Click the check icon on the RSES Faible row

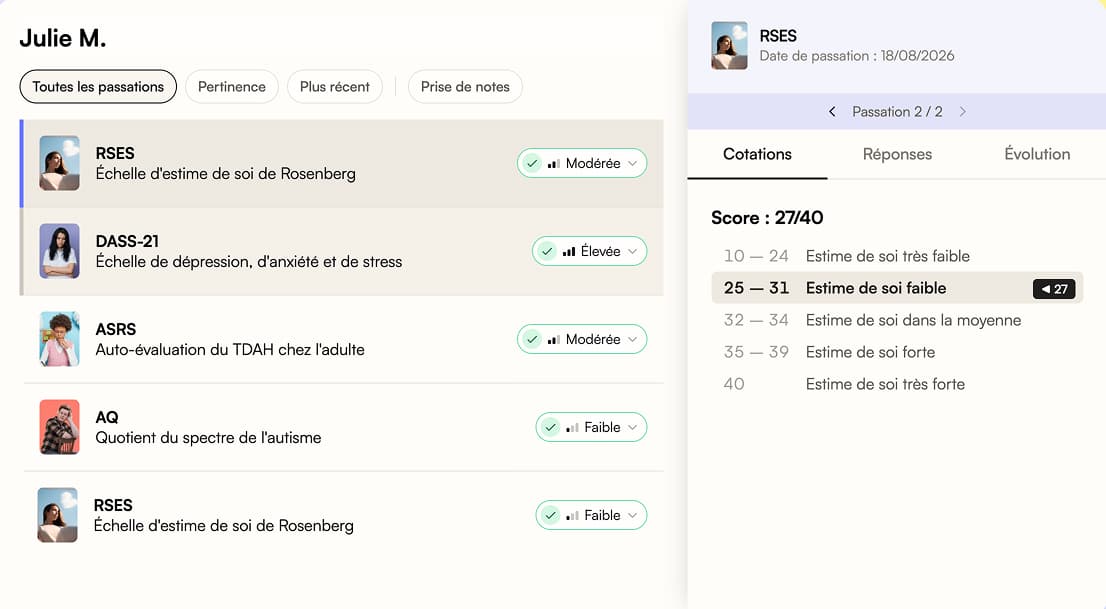click(x=550, y=515)
